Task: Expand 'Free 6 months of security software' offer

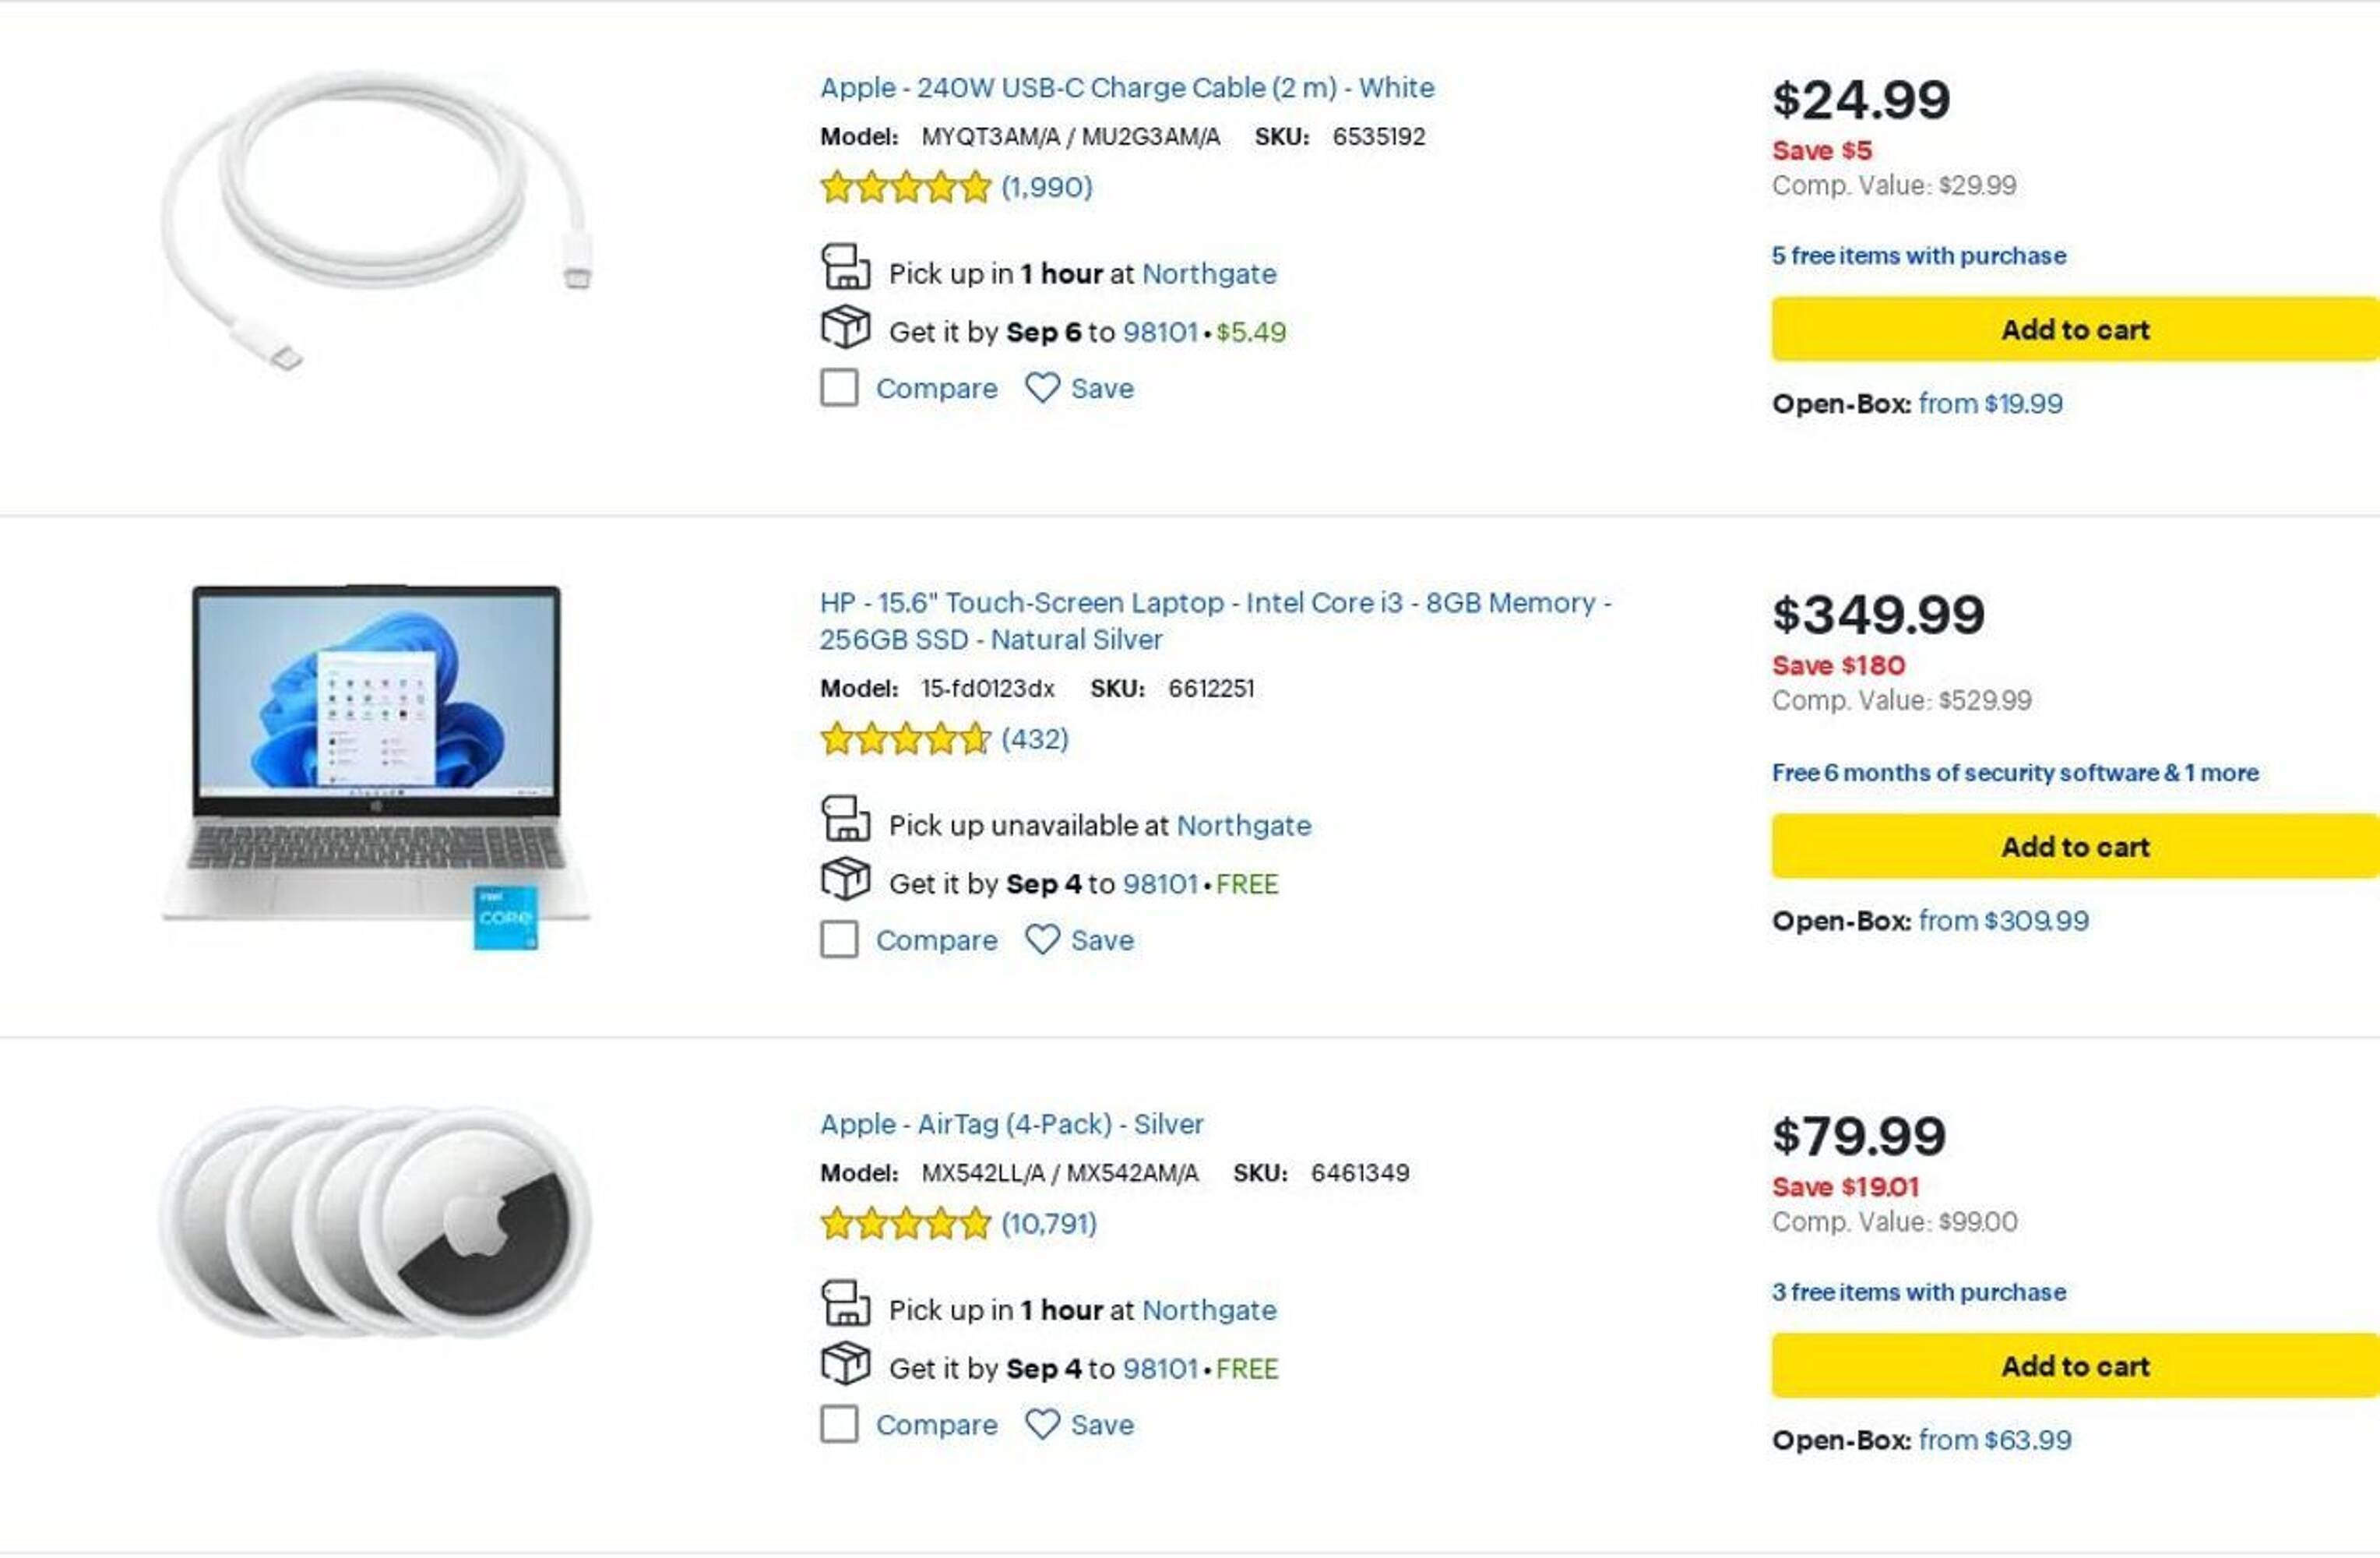Action: pos(2014,773)
